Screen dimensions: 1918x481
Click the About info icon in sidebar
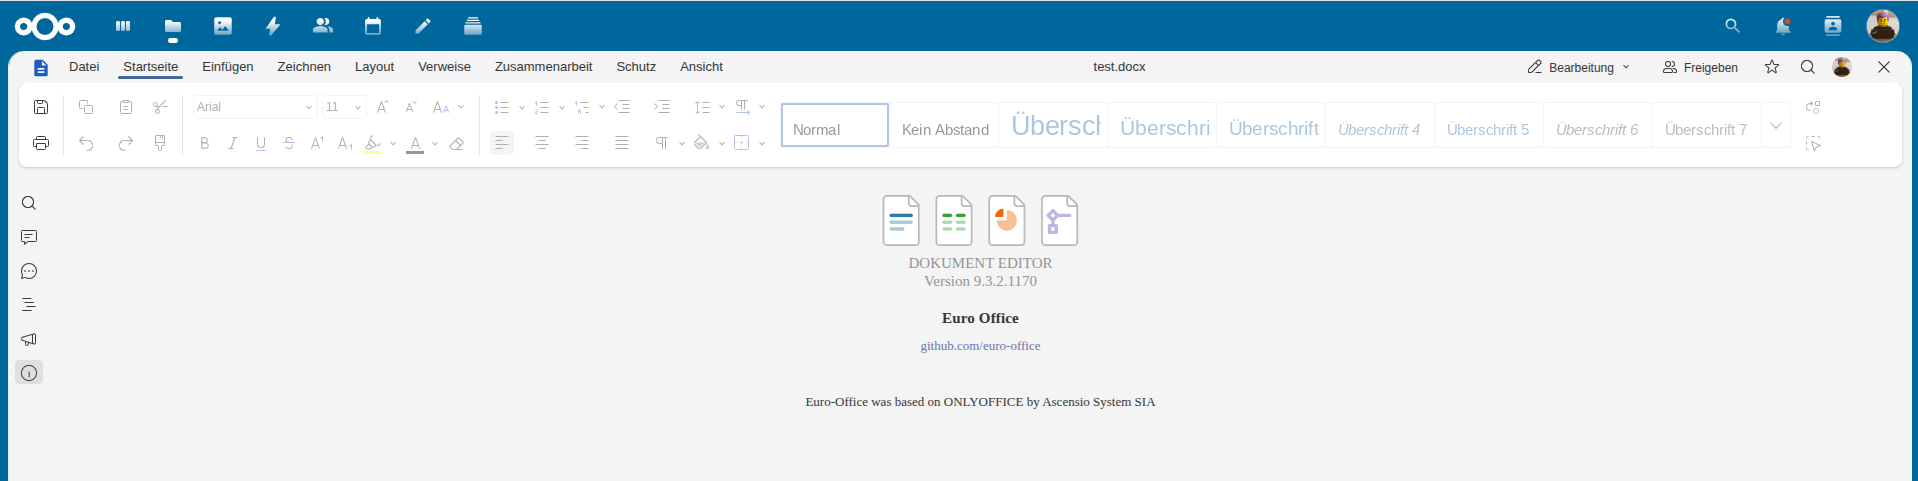[x=29, y=373]
